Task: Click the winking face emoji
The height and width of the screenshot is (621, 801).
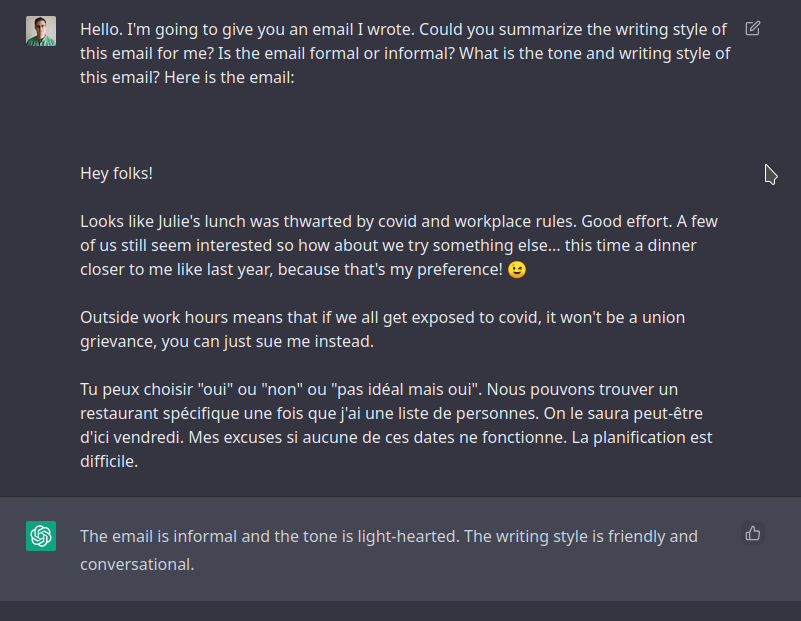Action: (x=517, y=269)
